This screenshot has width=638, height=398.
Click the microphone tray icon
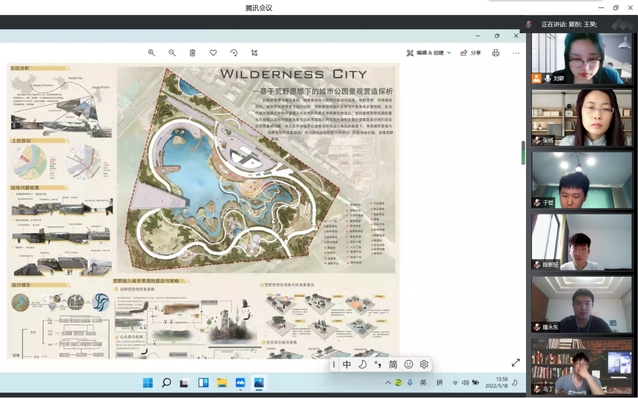click(410, 383)
